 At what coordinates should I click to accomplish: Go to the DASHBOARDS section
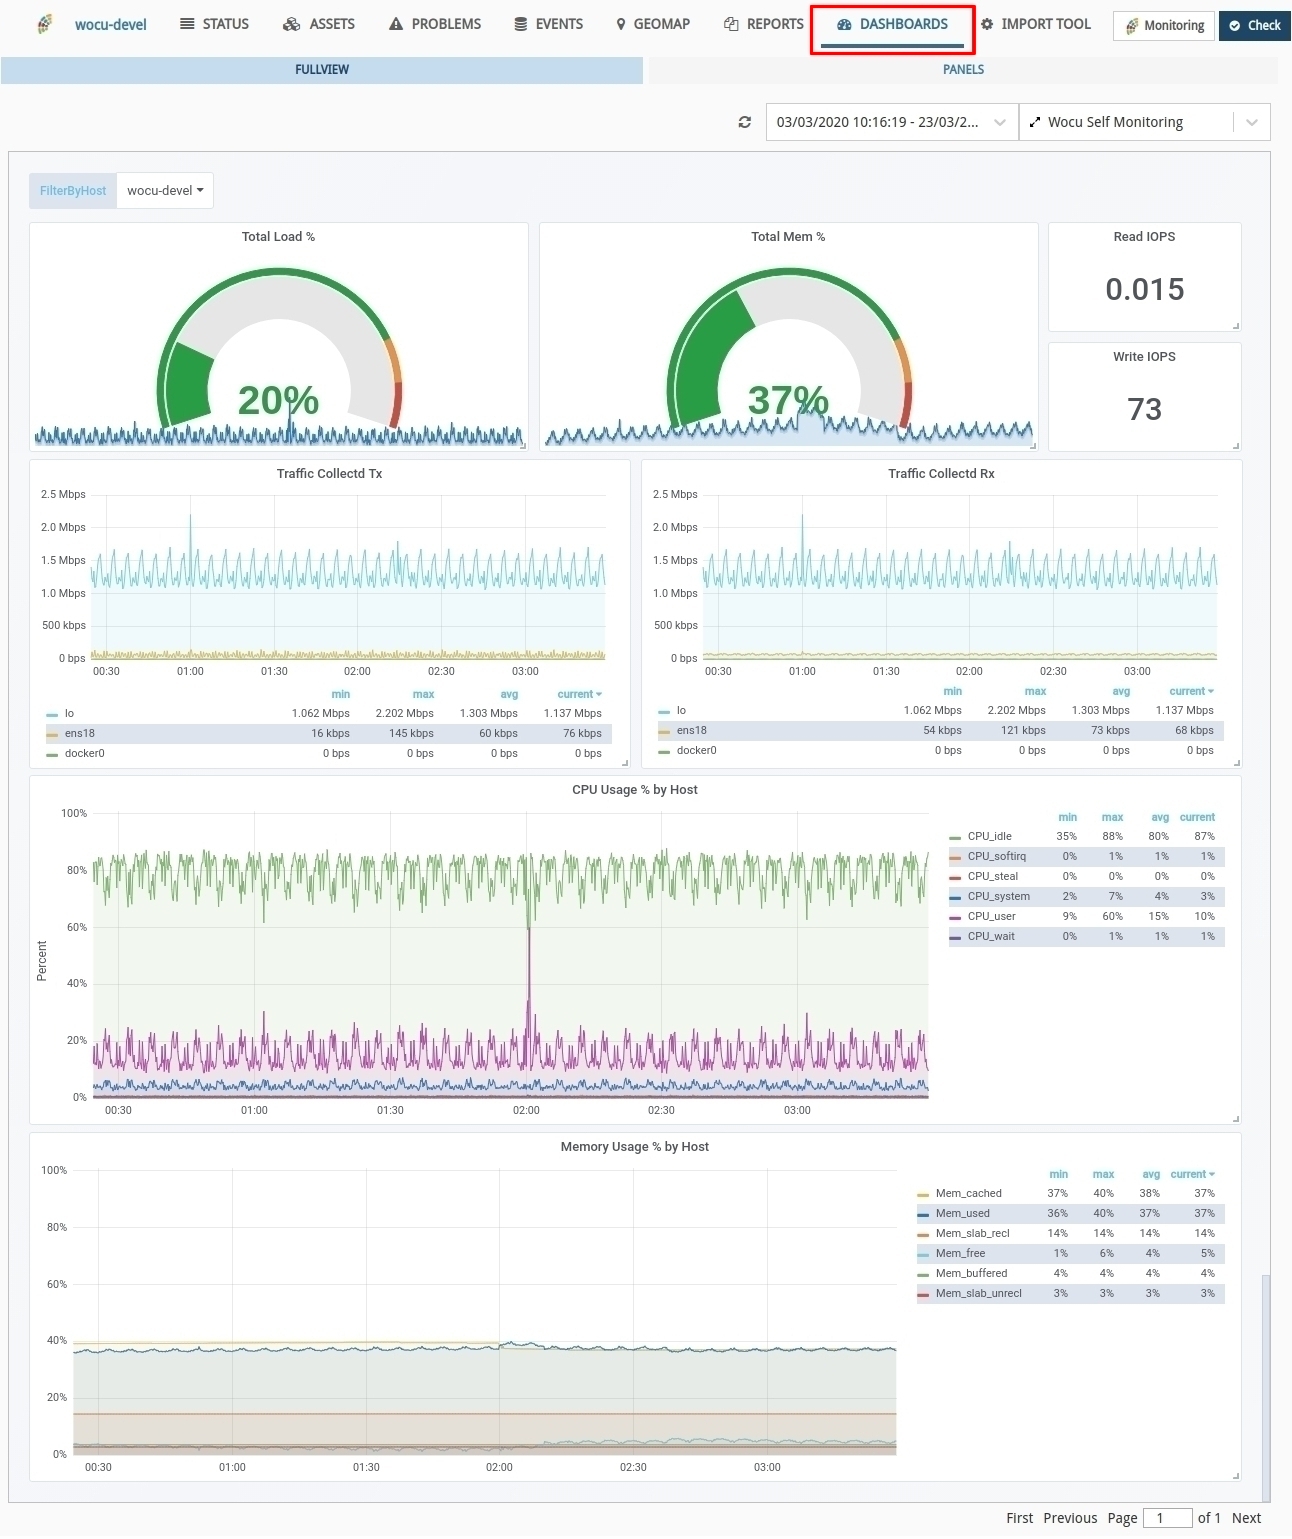(x=892, y=24)
